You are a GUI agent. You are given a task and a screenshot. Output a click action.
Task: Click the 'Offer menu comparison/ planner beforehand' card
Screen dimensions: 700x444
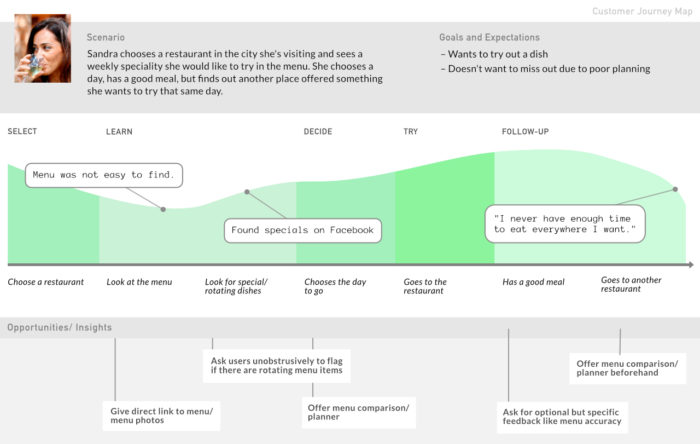(627, 369)
